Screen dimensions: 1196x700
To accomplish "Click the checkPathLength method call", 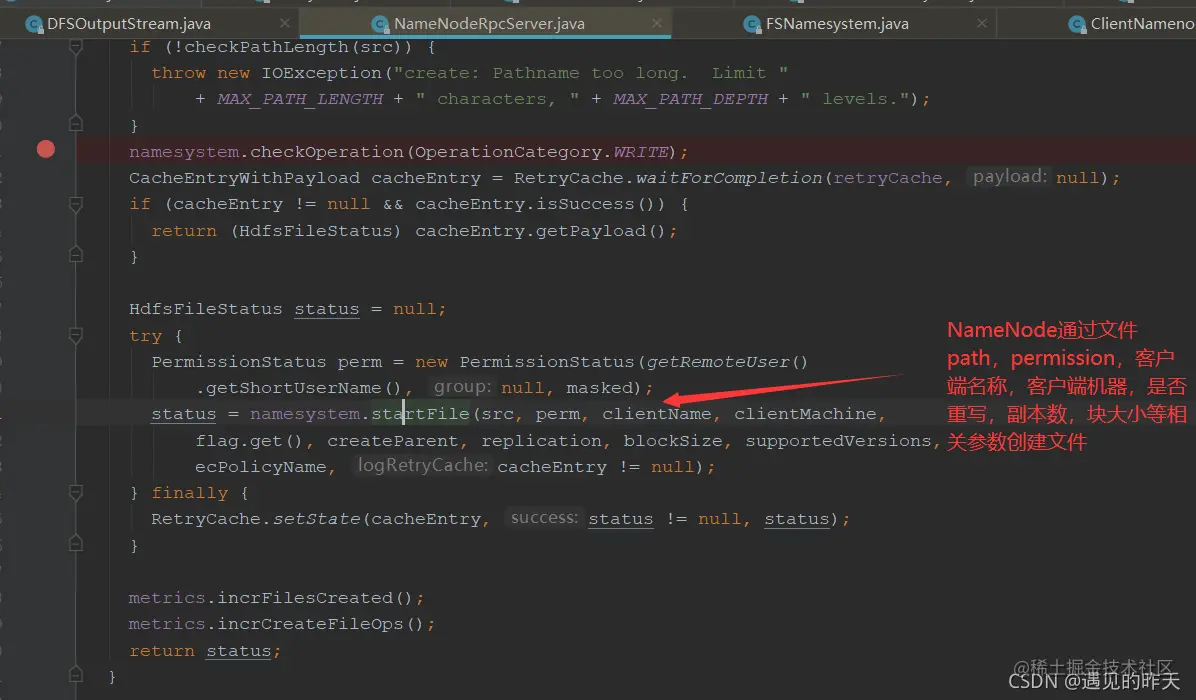I will click(x=267, y=47).
